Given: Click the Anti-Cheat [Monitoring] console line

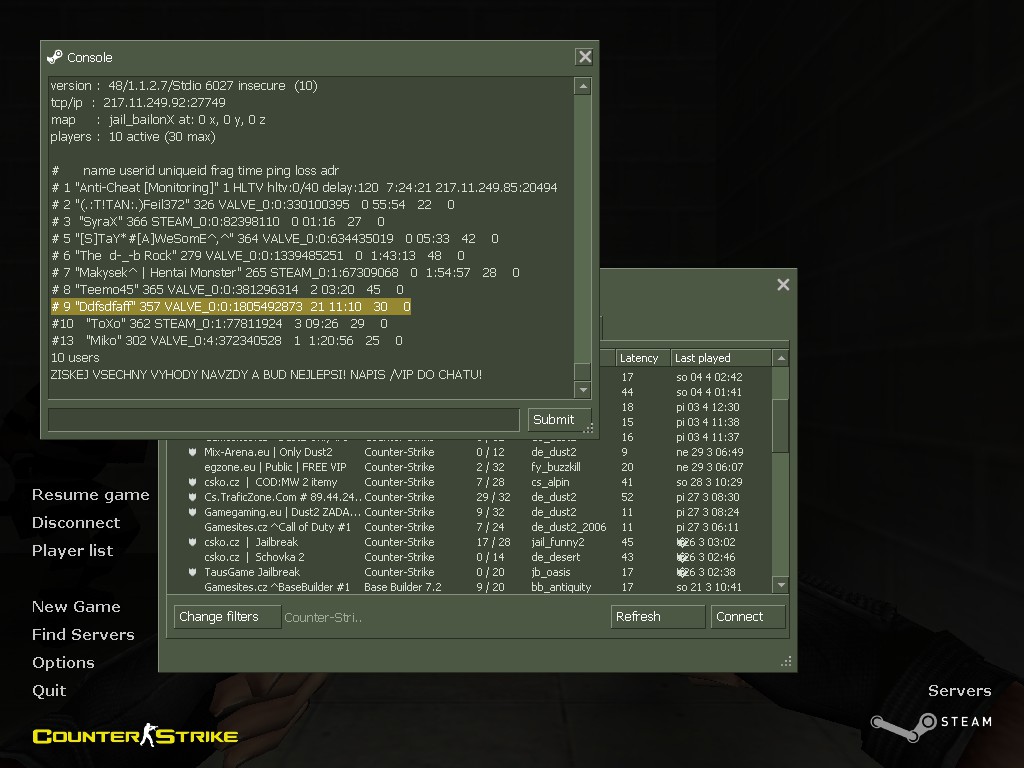Looking at the screenshot, I should click(x=304, y=188).
